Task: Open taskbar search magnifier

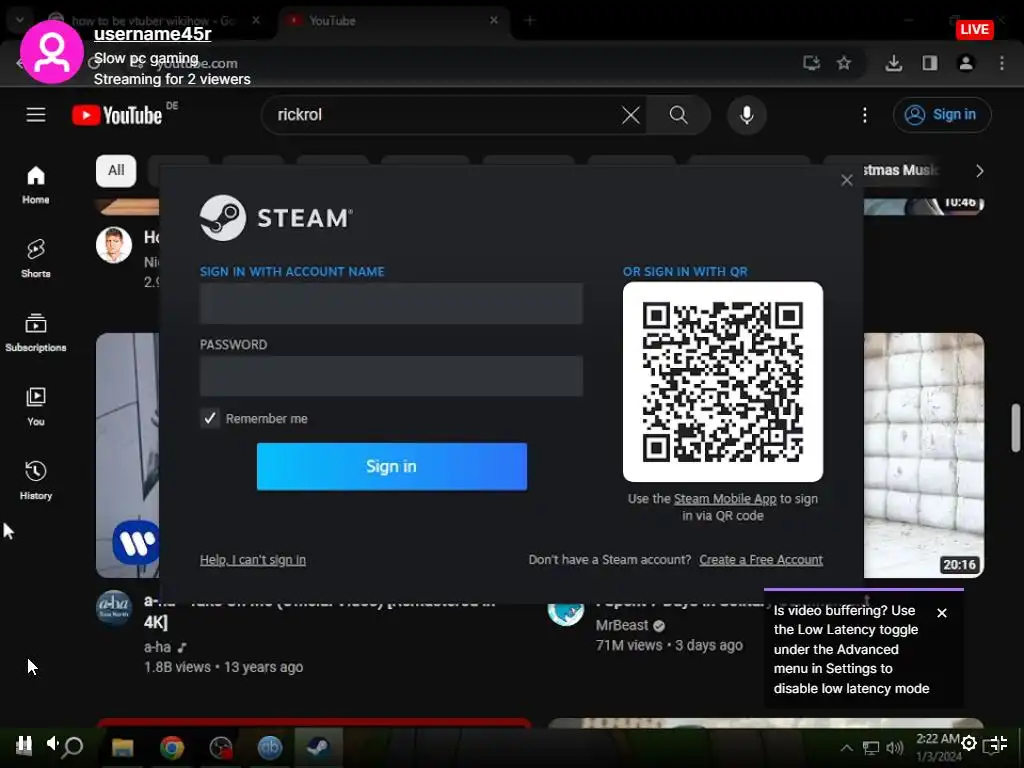Action: 74,746
